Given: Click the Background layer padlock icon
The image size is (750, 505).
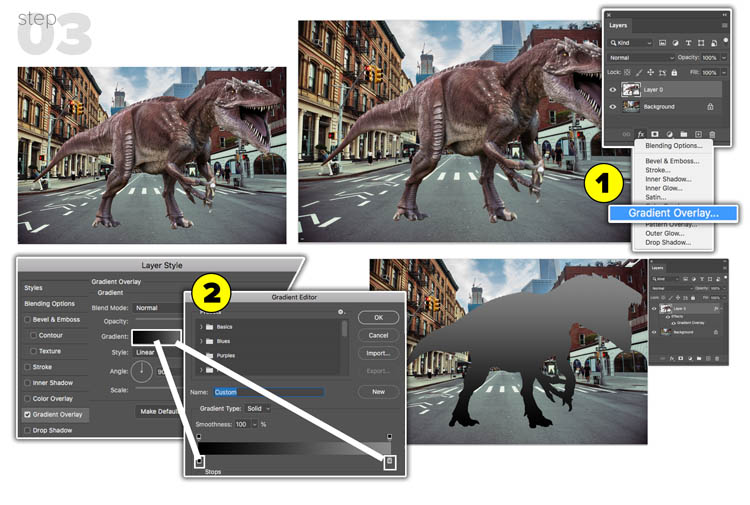Looking at the screenshot, I should 710,107.
